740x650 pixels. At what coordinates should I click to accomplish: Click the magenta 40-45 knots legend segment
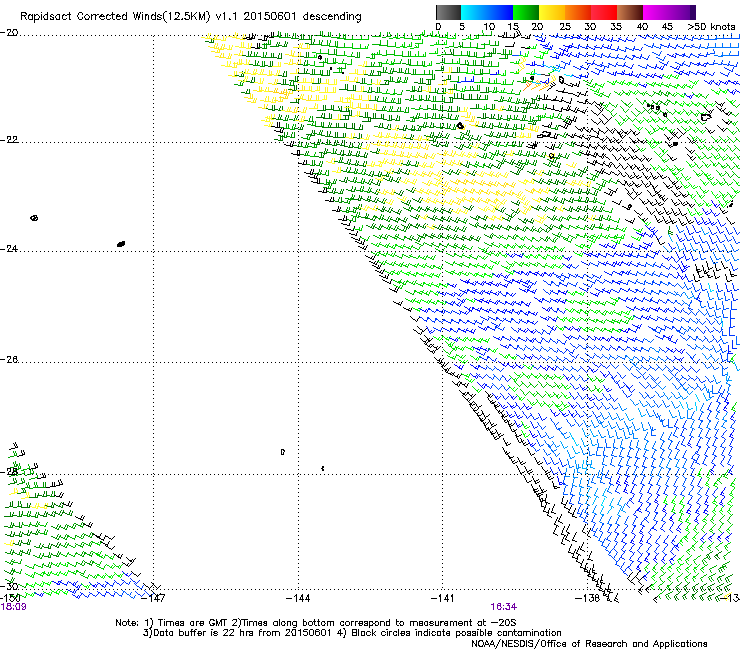656,12
